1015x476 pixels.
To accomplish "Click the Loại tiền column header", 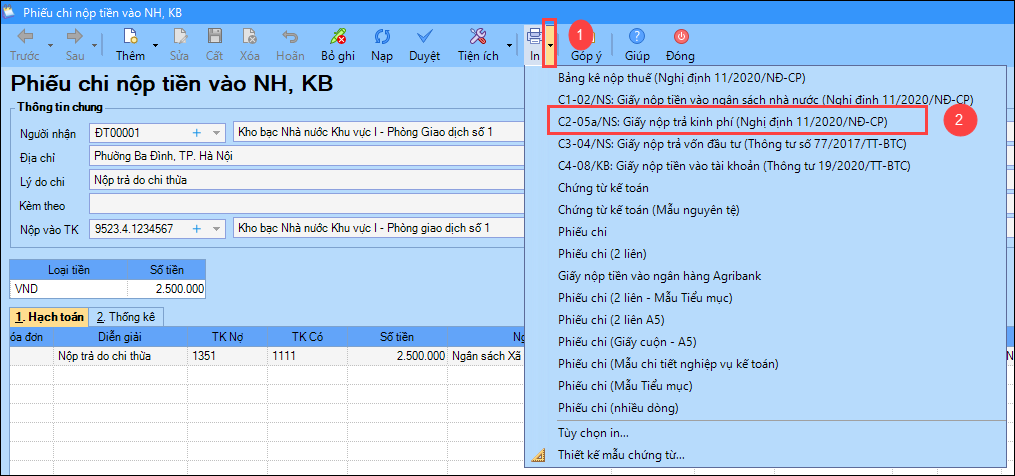I will (69, 269).
